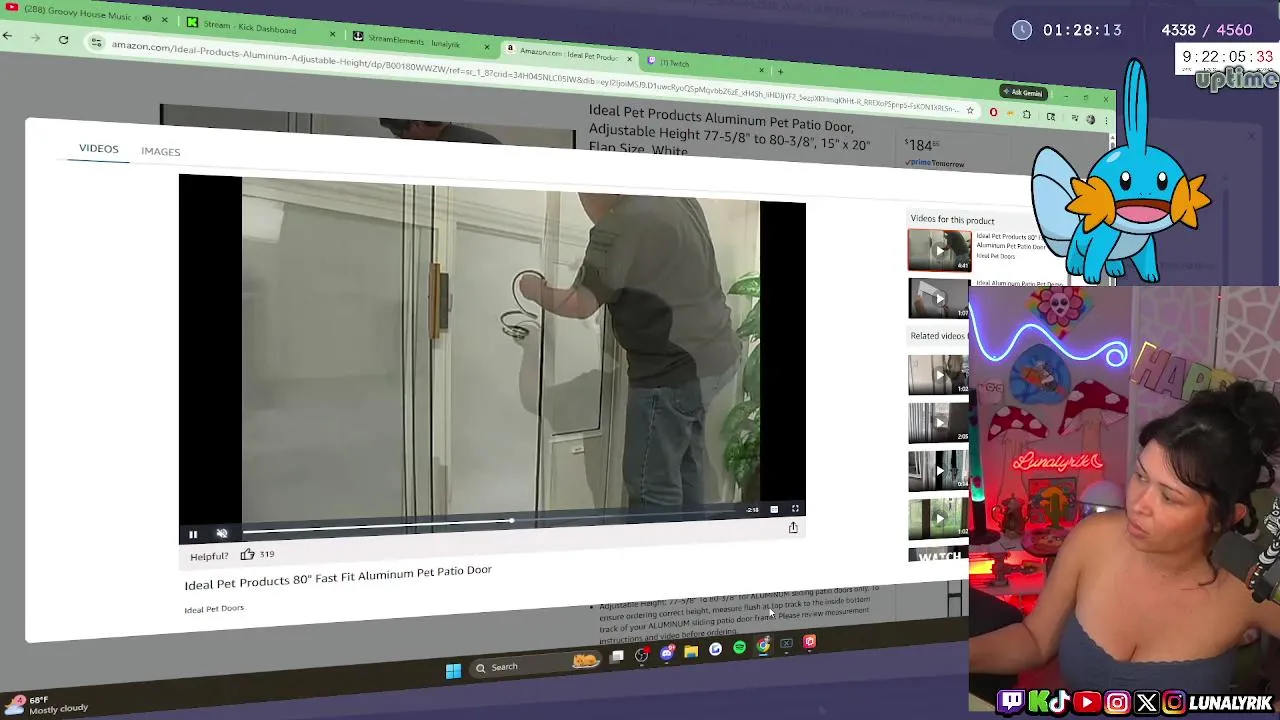Screen dimensions: 1280x720
Task: Switch to the VIDEOS tab
Action: (98, 148)
